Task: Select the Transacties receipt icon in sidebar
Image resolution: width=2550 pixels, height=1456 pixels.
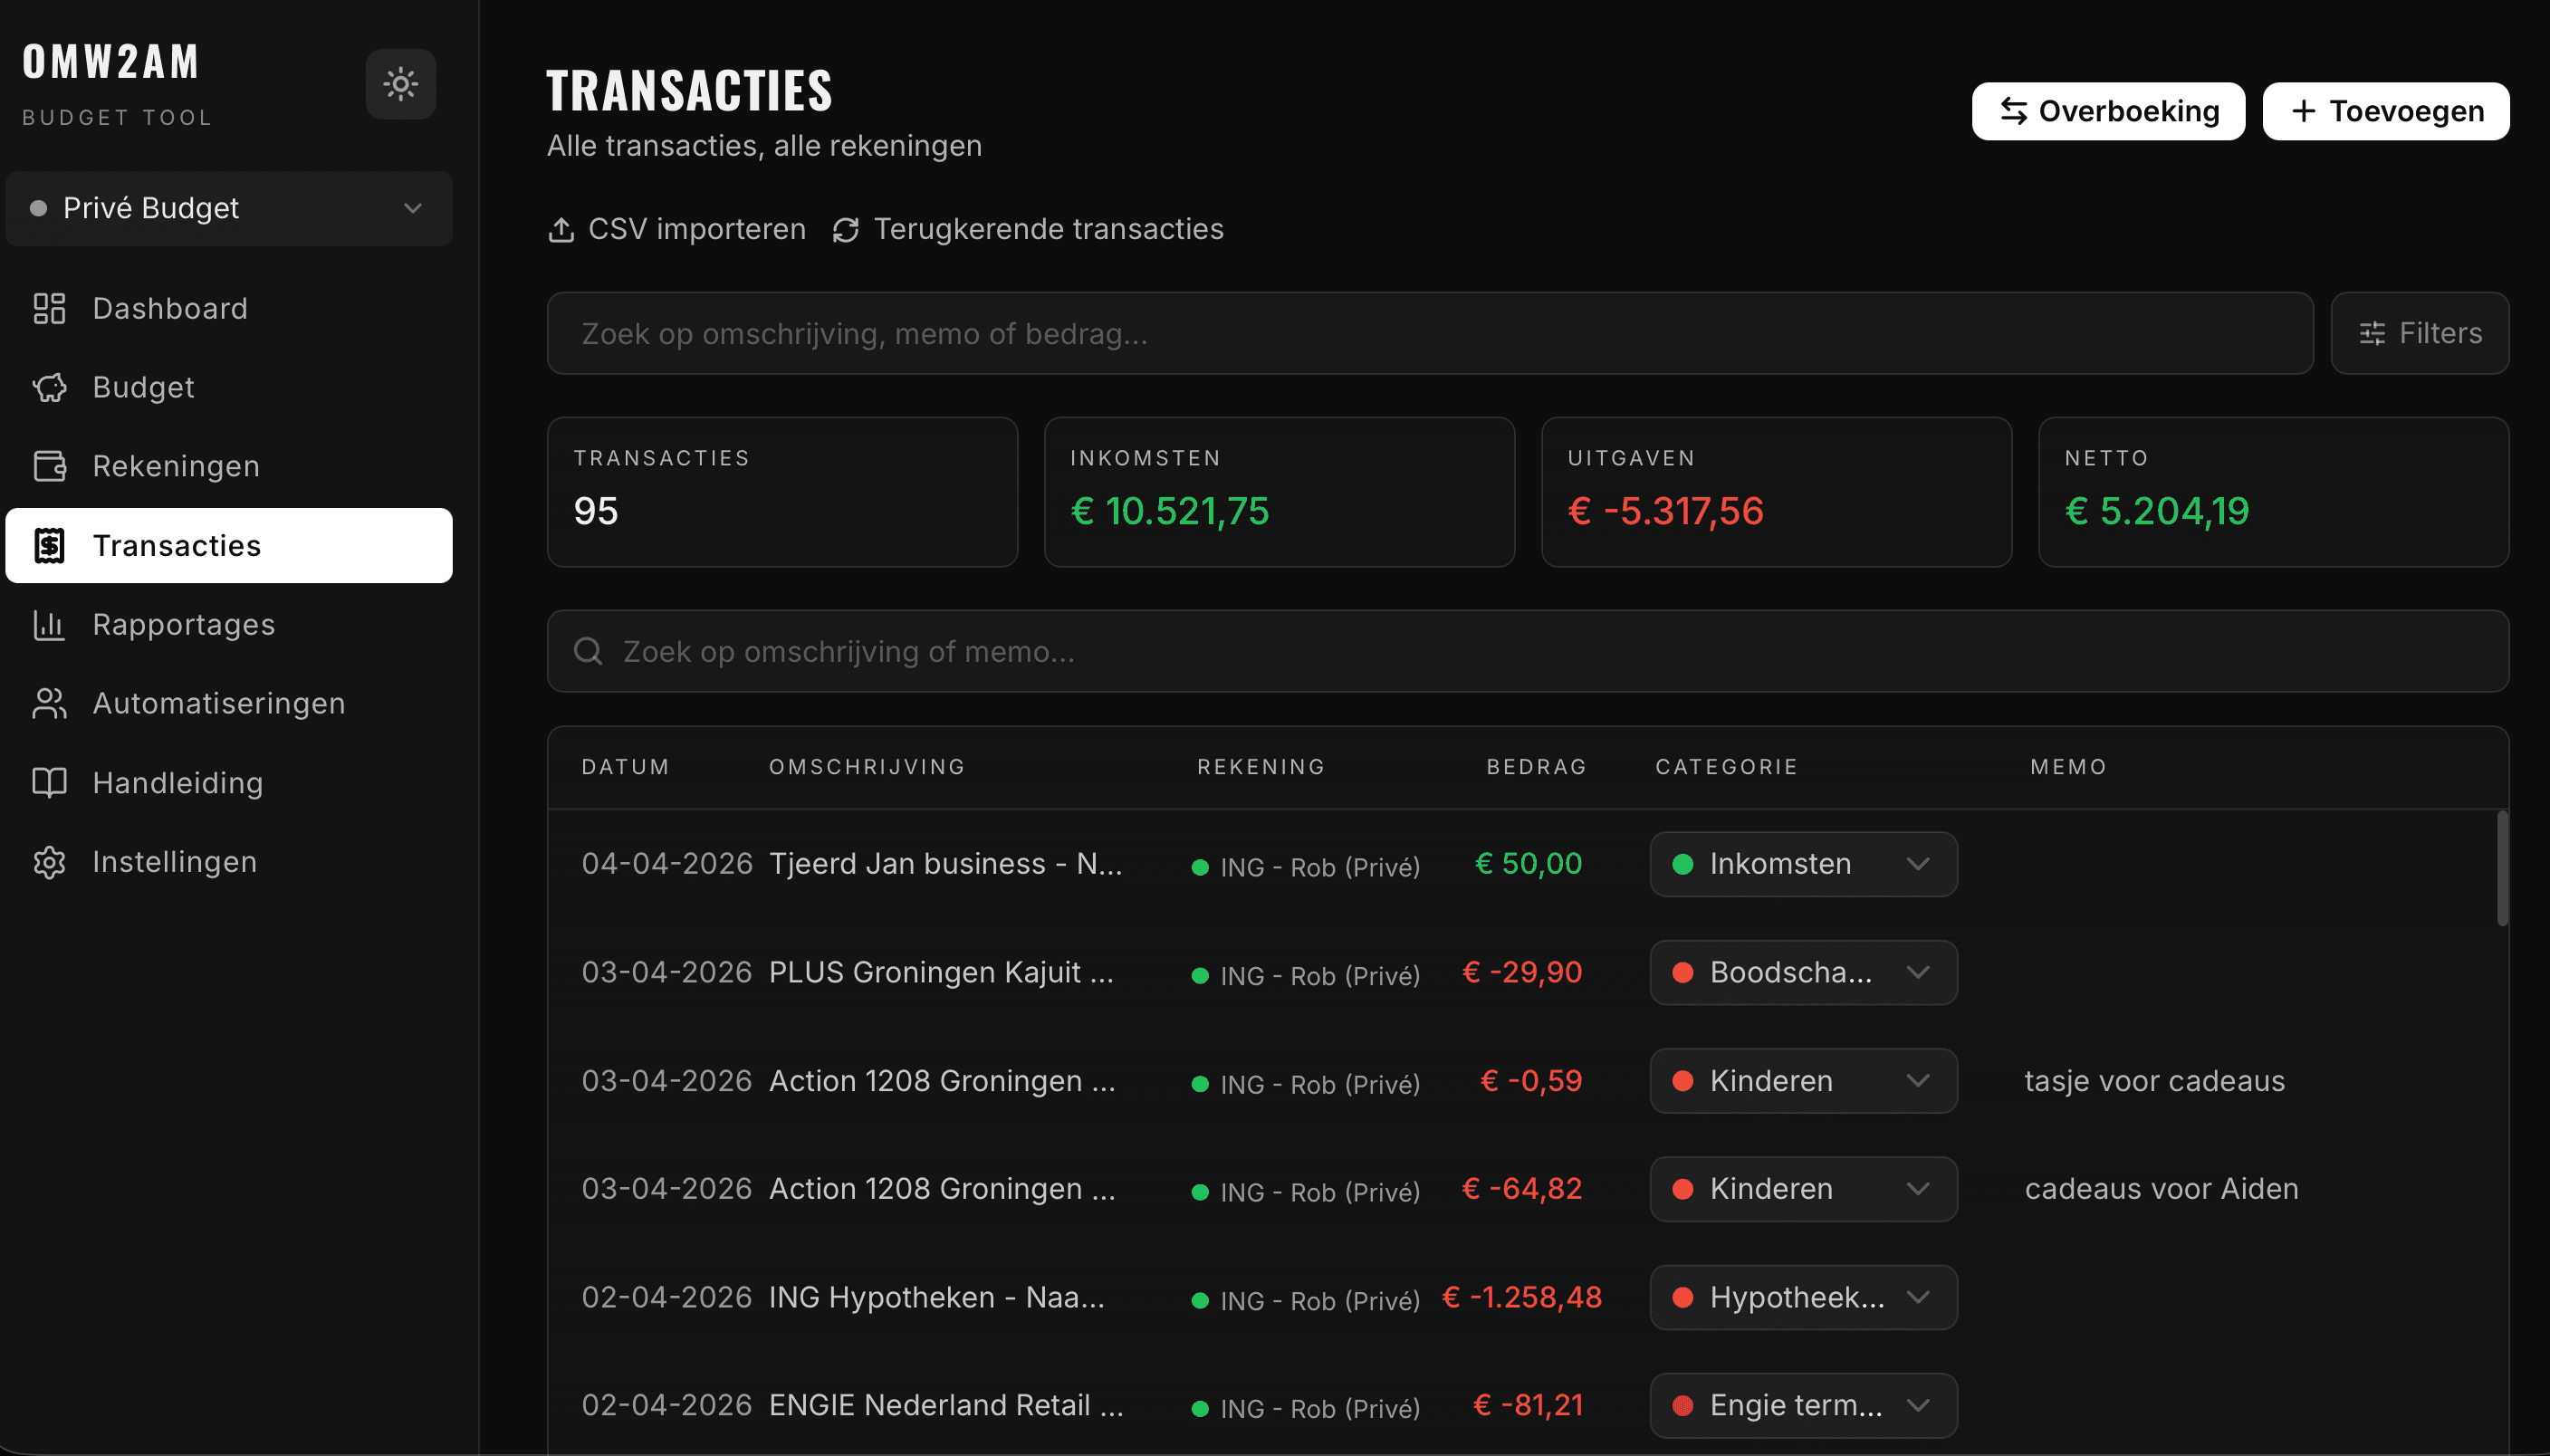Action: click(x=49, y=545)
